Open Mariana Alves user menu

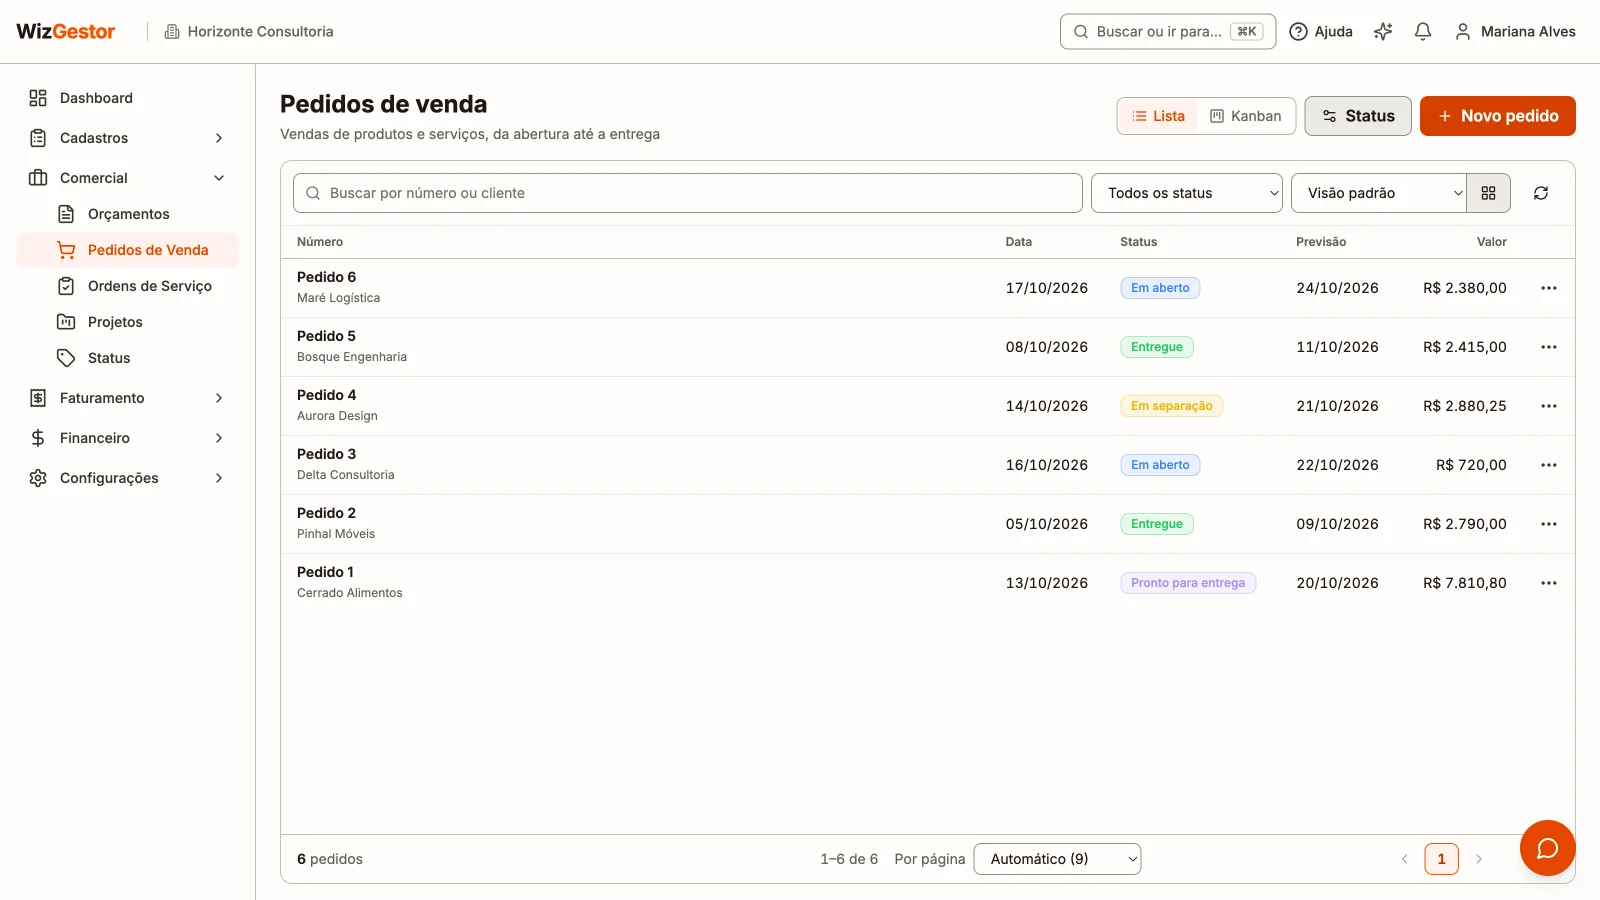click(1515, 32)
